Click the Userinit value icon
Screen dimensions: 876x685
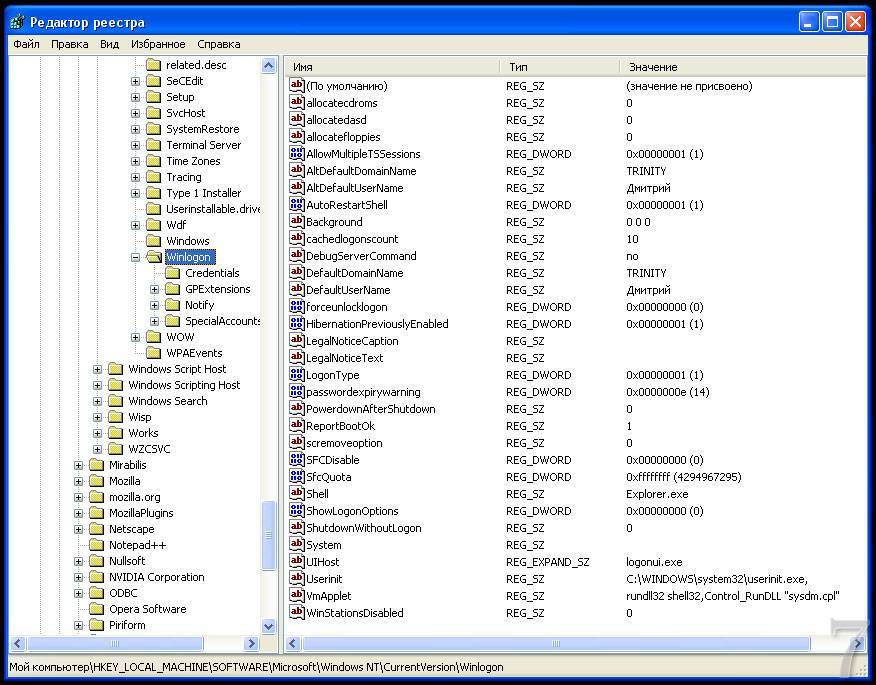point(296,579)
